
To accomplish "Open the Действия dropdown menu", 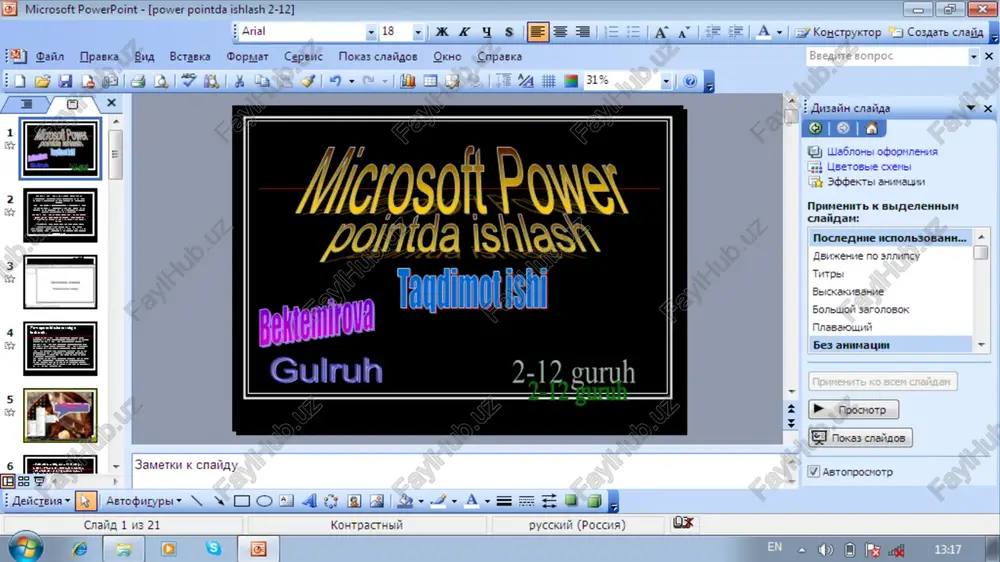I will tap(41, 501).
